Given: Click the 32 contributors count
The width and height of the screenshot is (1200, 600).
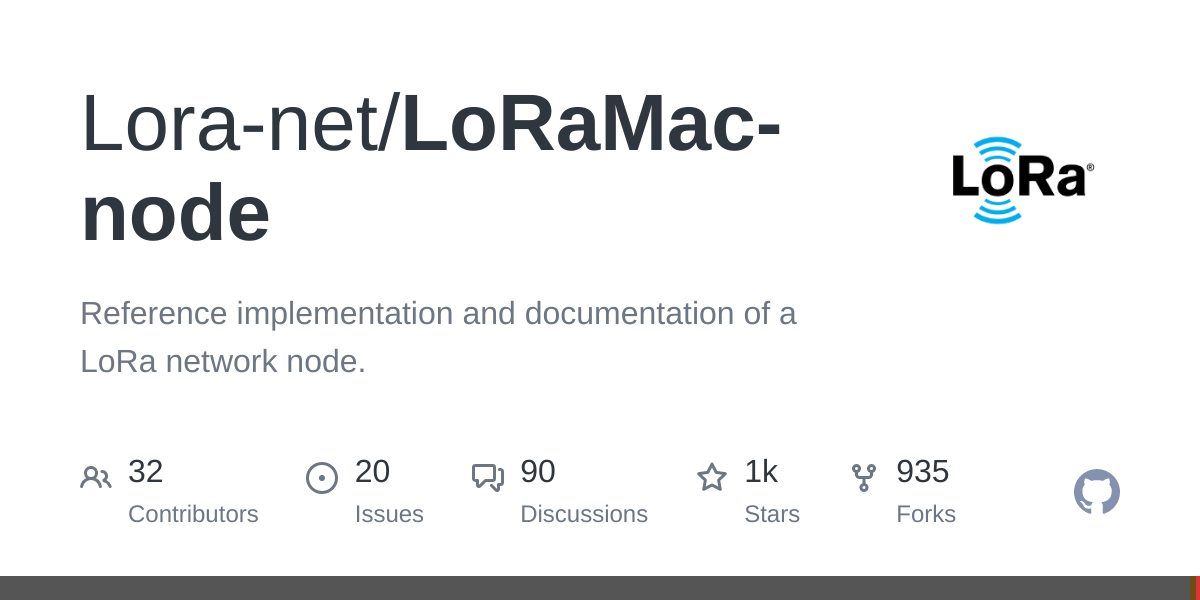Looking at the screenshot, I should 146,471.
